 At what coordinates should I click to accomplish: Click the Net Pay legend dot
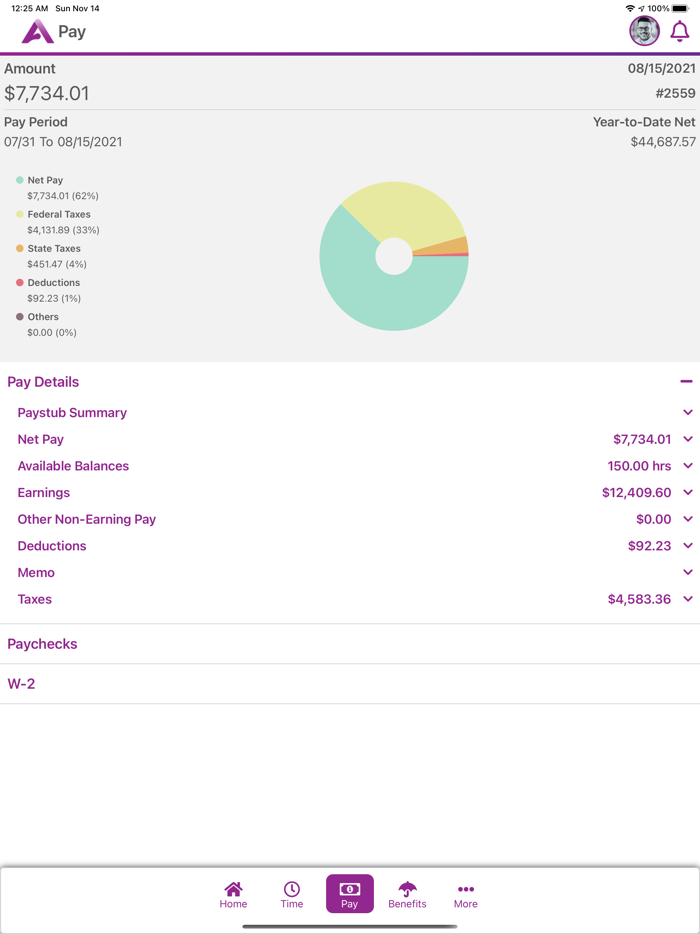click(20, 180)
